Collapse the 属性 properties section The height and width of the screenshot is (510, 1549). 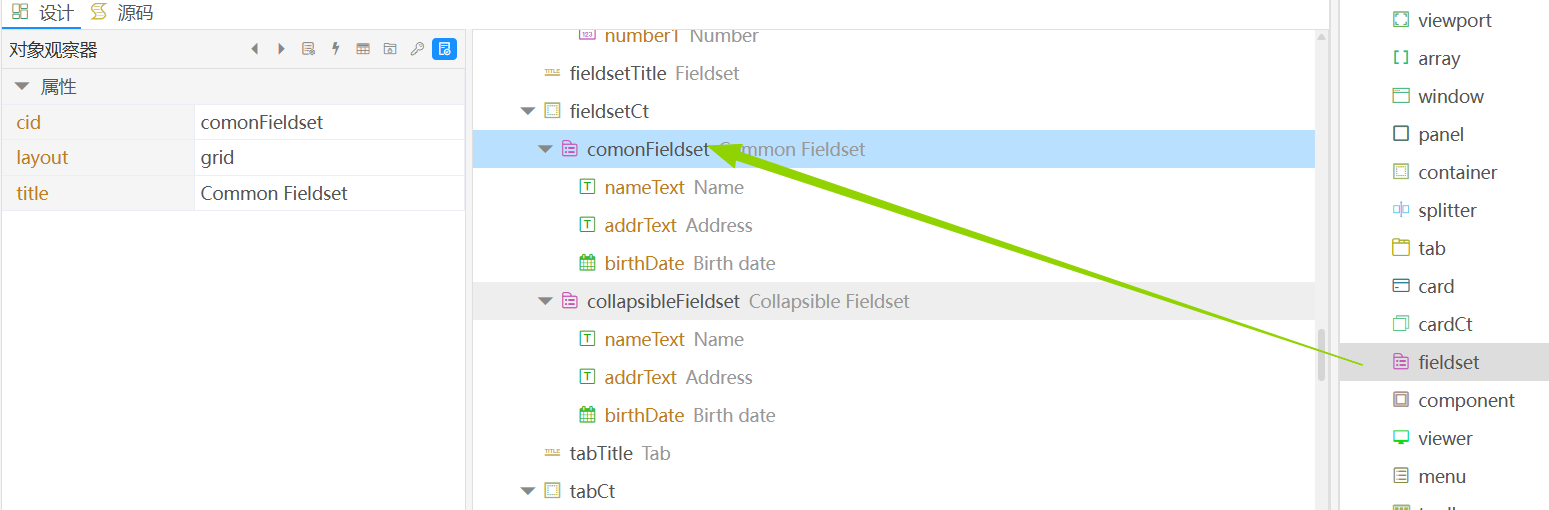(x=22, y=87)
